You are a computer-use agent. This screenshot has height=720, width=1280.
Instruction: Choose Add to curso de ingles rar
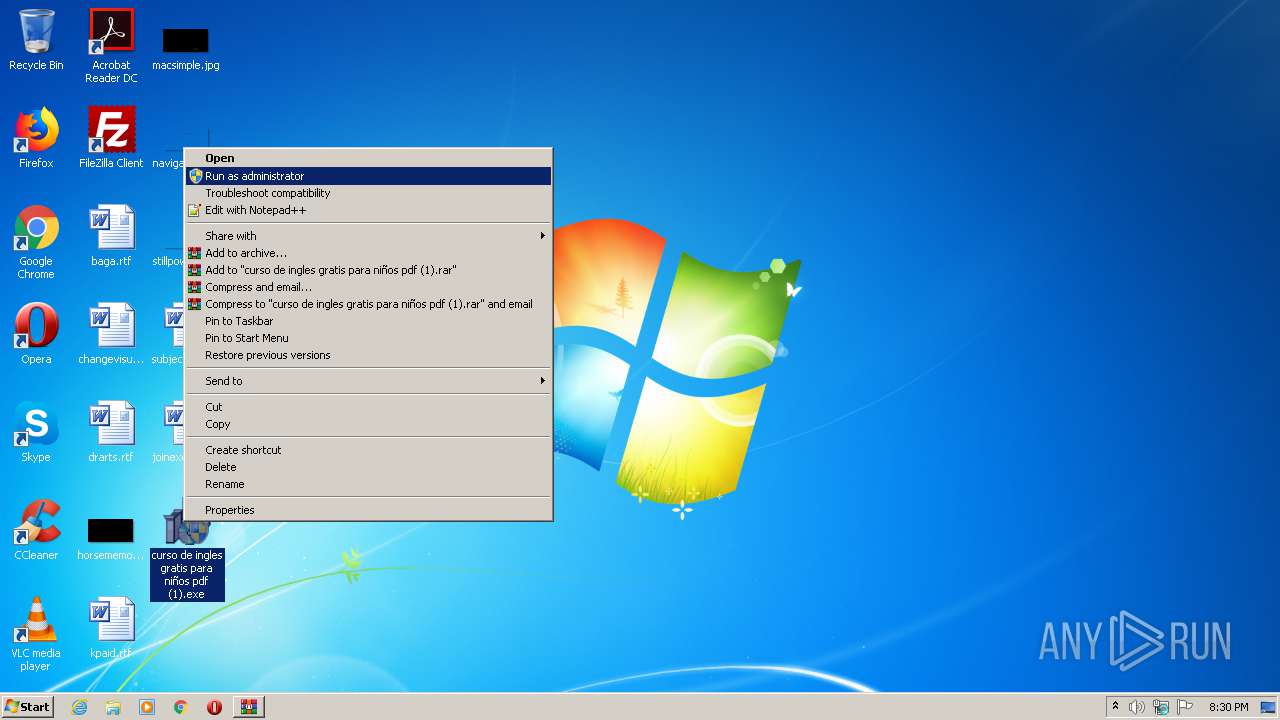368,270
